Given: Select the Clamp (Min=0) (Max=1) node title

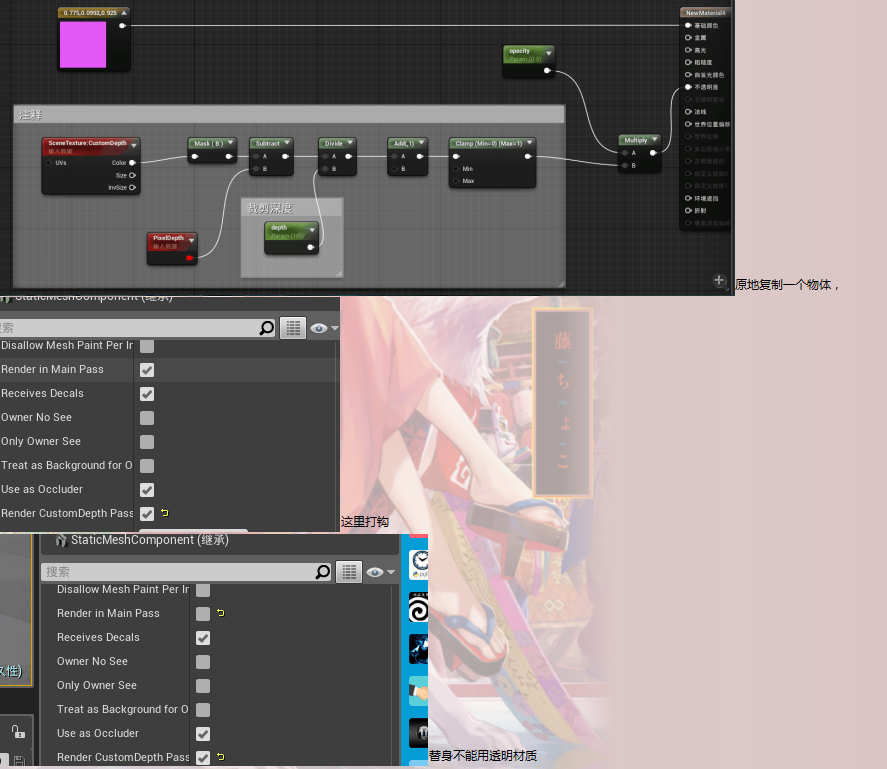Looking at the screenshot, I should pyautogui.click(x=489, y=144).
